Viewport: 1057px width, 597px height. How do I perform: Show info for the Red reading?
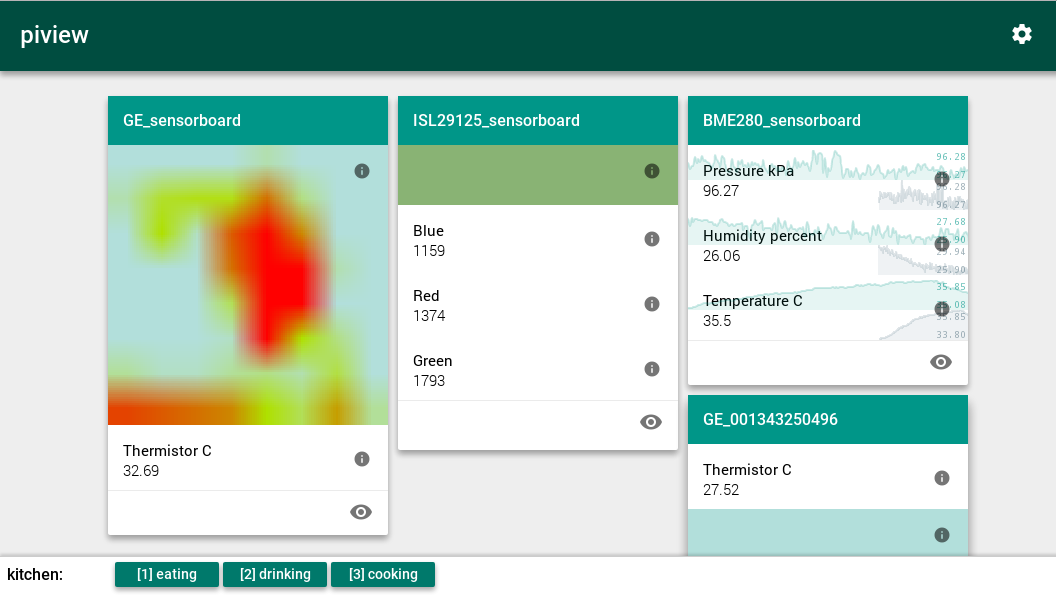[652, 304]
